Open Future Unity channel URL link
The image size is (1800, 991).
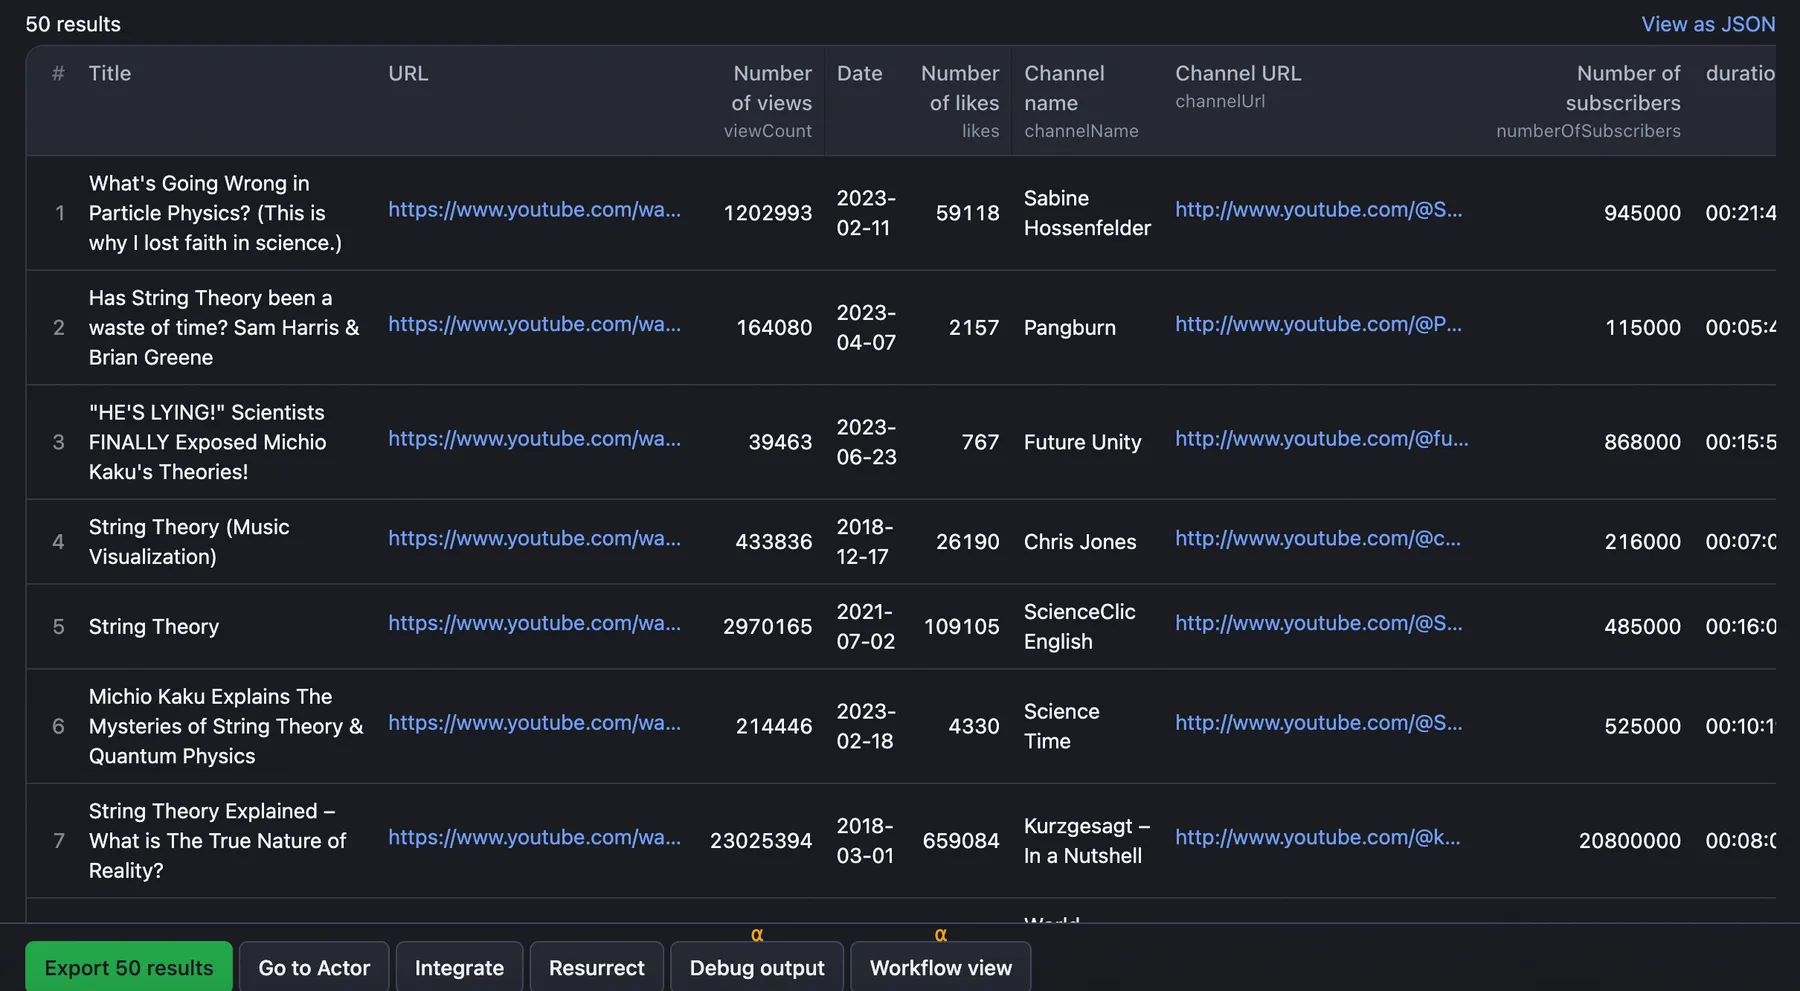pyautogui.click(x=1322, y=439)
